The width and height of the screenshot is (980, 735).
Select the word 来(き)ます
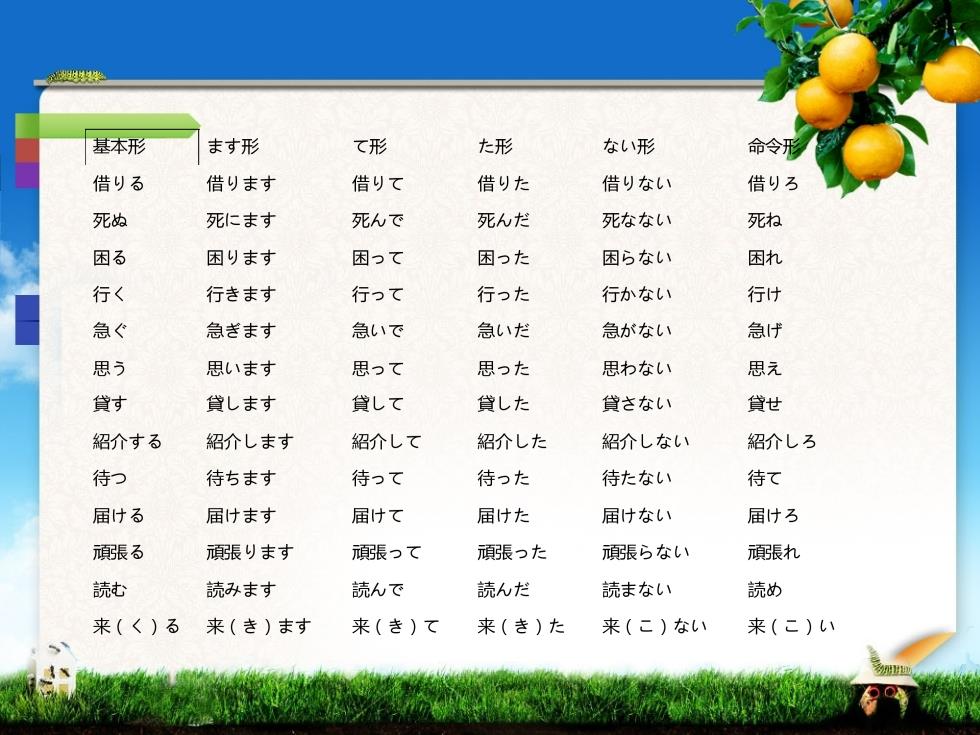coord(259,626)
